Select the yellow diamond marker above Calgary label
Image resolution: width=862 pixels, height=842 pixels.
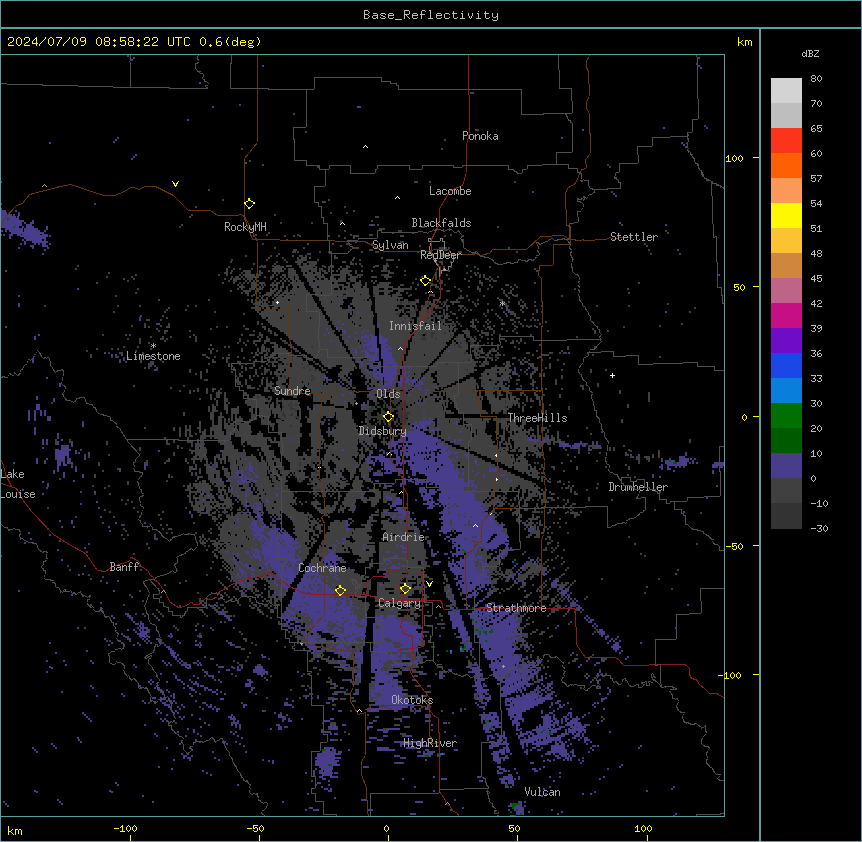[405, 589]
